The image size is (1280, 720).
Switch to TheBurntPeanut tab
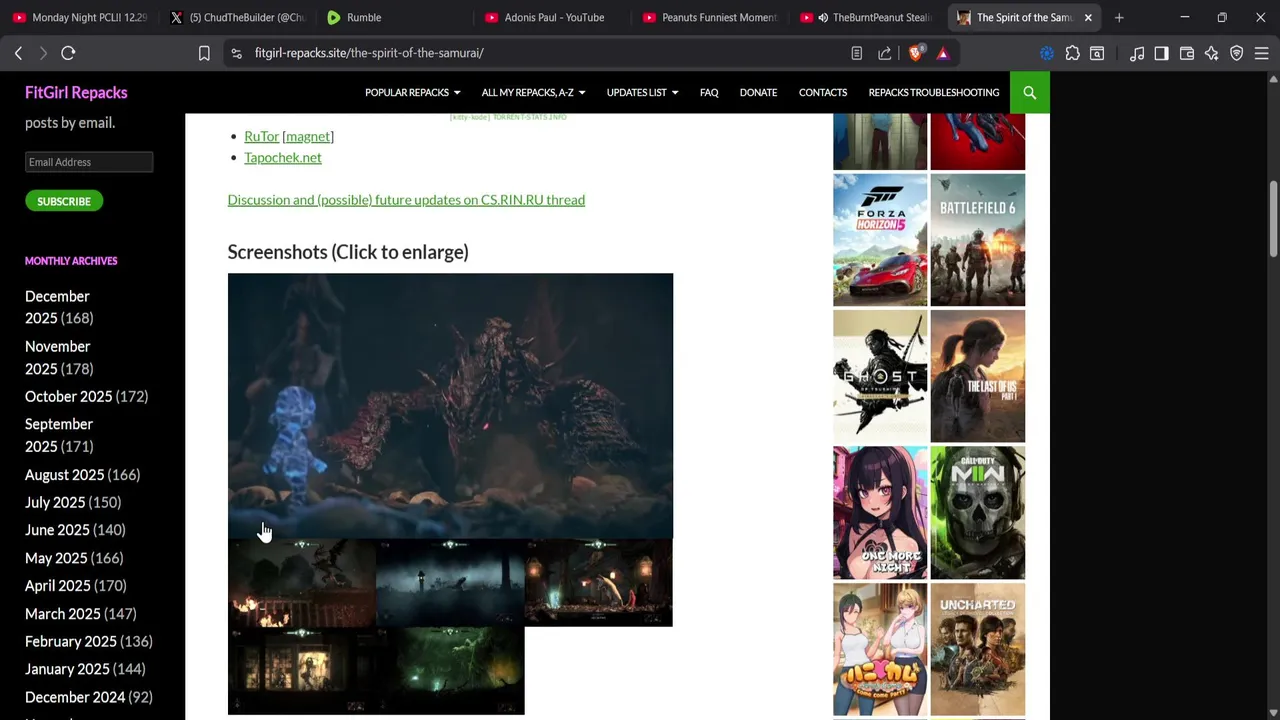pos(866,17)
